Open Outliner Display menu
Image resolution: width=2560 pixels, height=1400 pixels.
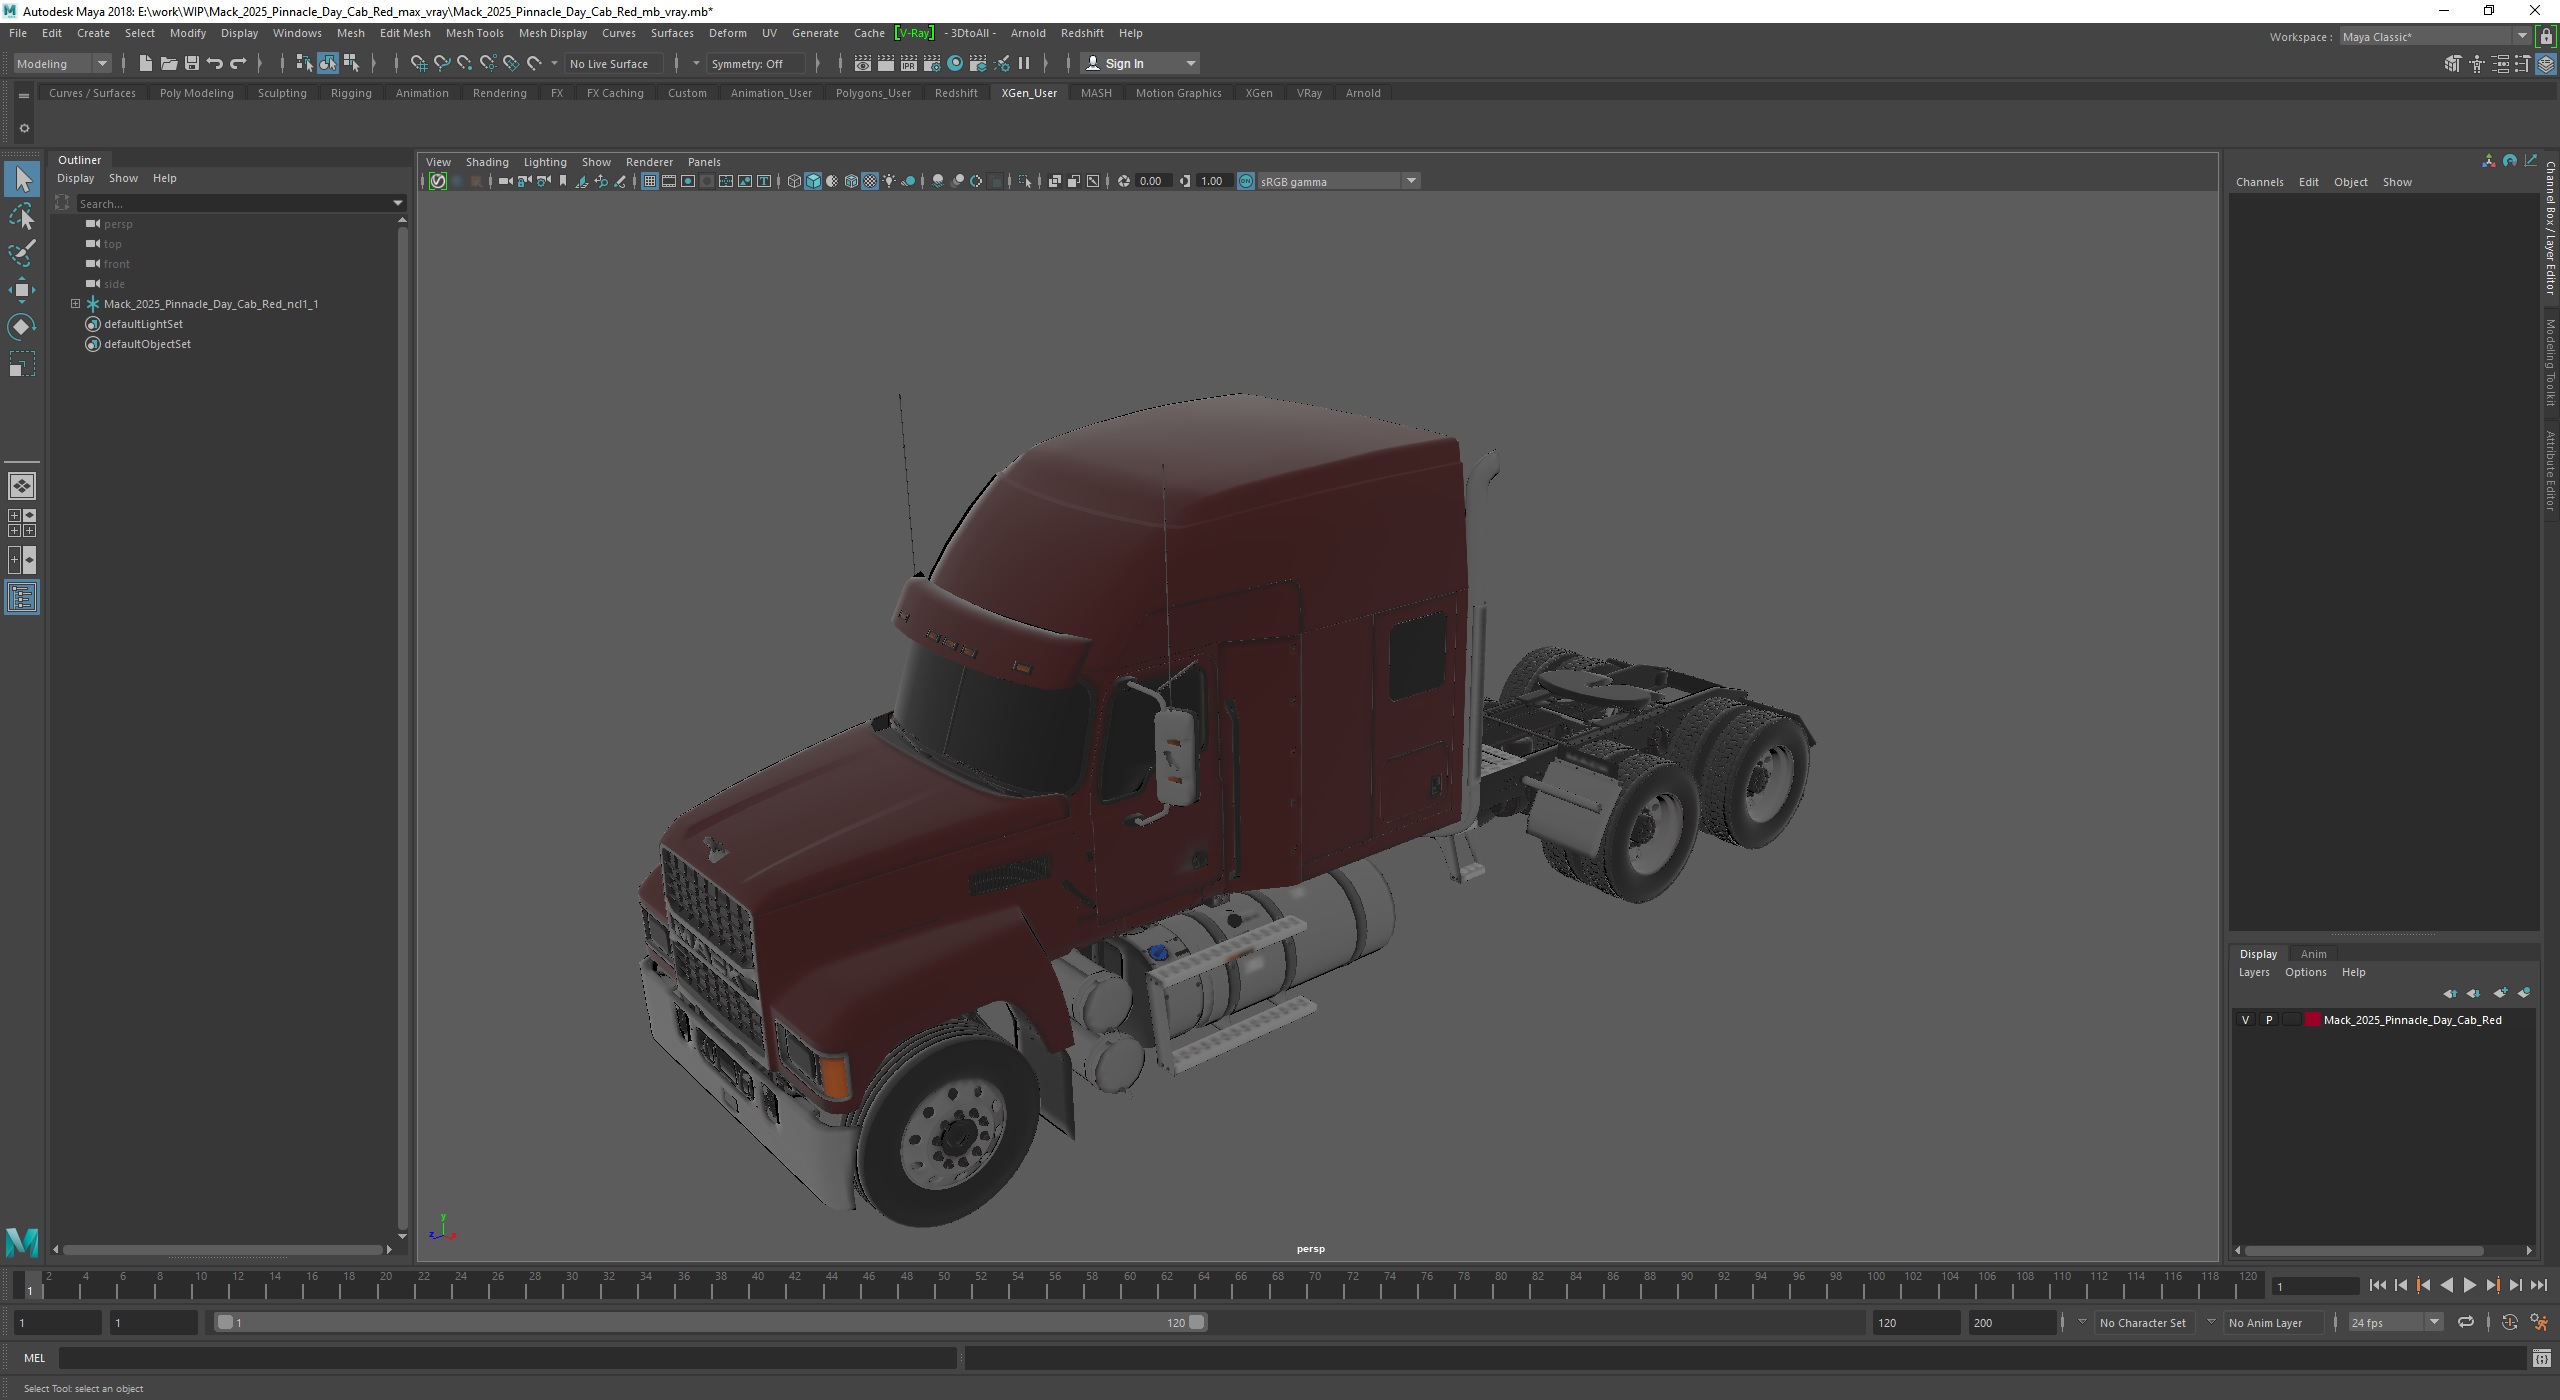click(75, 178)
